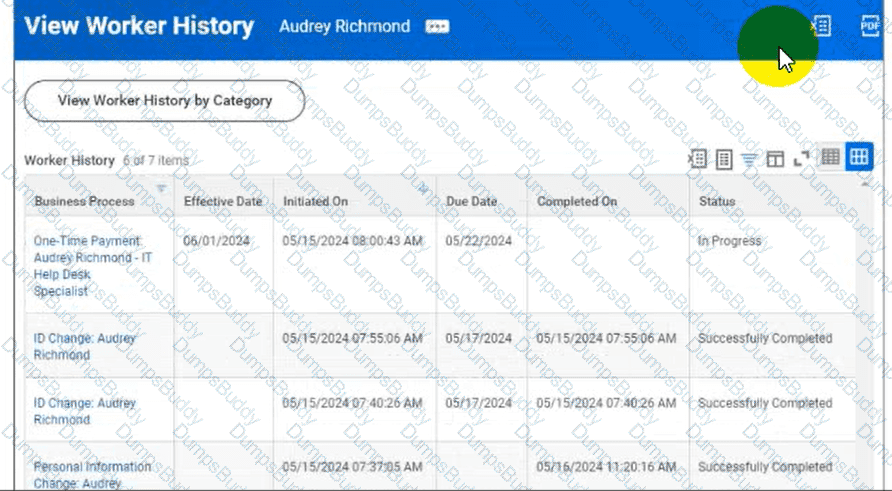Open ID Change link initiated 07:55:06 AM
The image size is (892, 491).
point(84,346)
